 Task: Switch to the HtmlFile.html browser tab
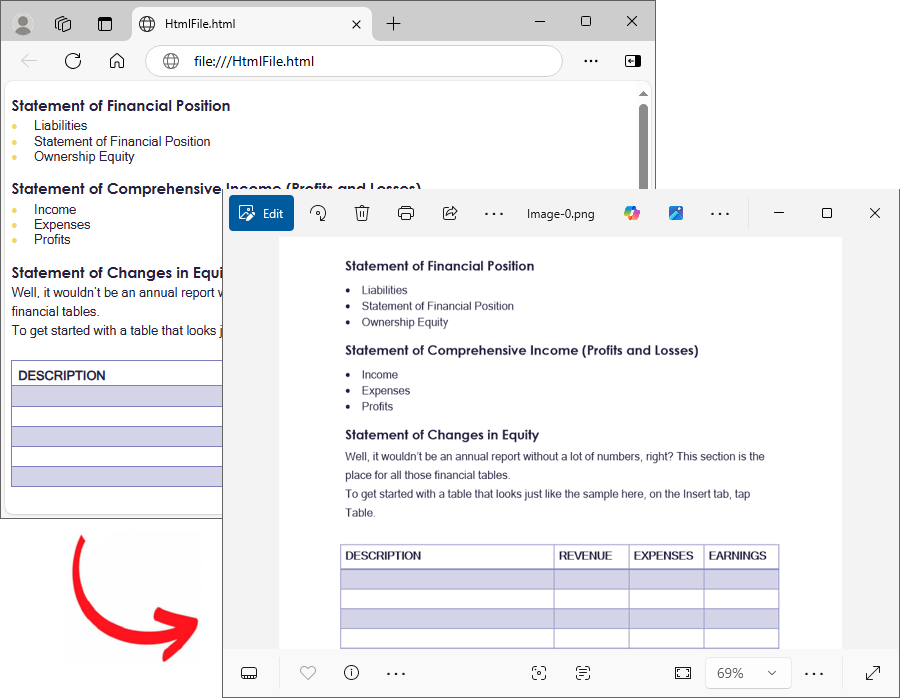point(252,23)
